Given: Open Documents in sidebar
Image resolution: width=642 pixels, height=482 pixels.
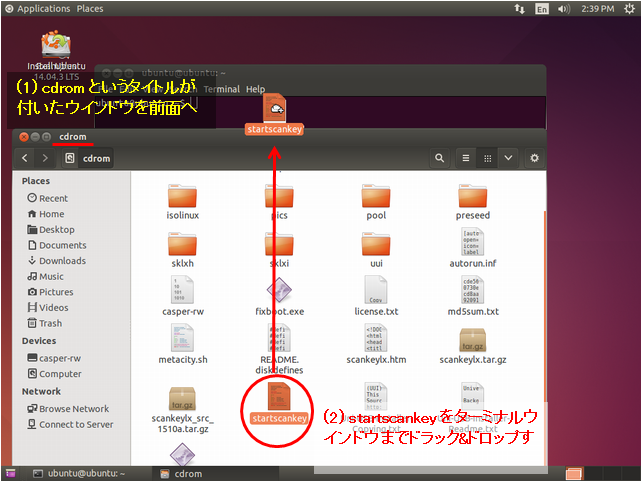Looking at the screenshot, I should [x=57, y=245].
